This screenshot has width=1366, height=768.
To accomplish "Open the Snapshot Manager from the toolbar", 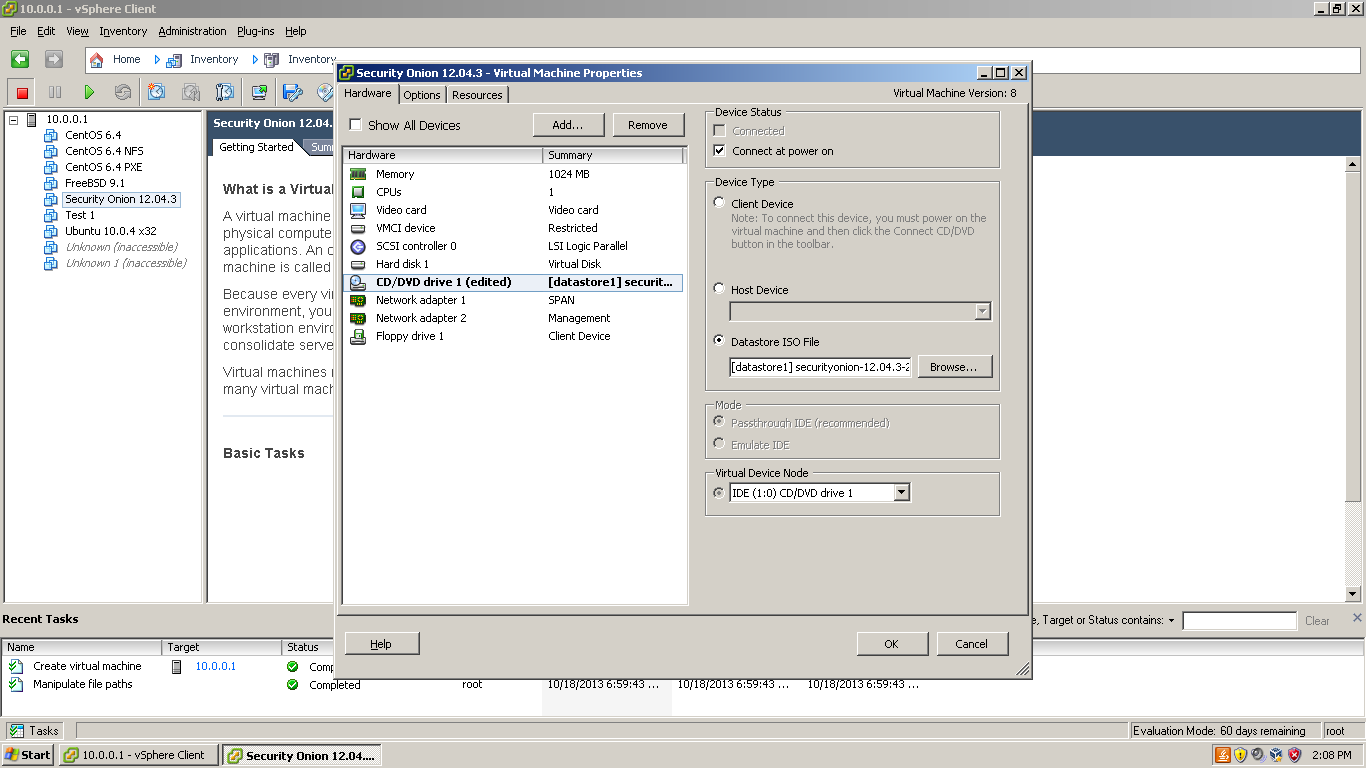I will click(x=224, y=91).
